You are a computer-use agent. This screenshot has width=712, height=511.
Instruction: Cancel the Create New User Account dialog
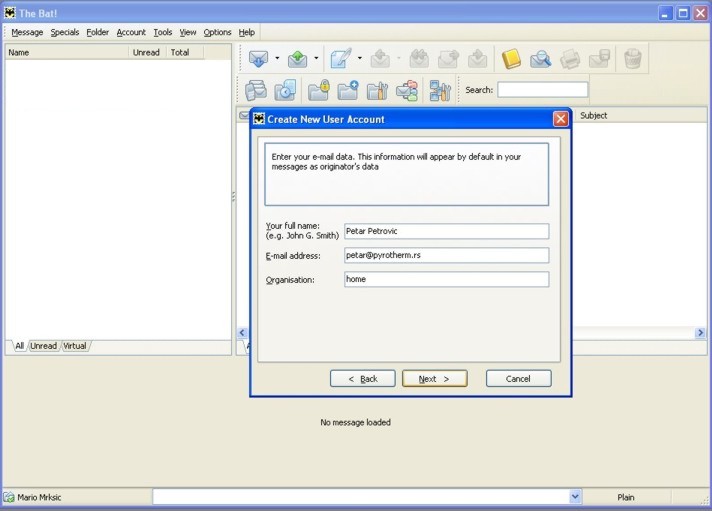(519, 378)
